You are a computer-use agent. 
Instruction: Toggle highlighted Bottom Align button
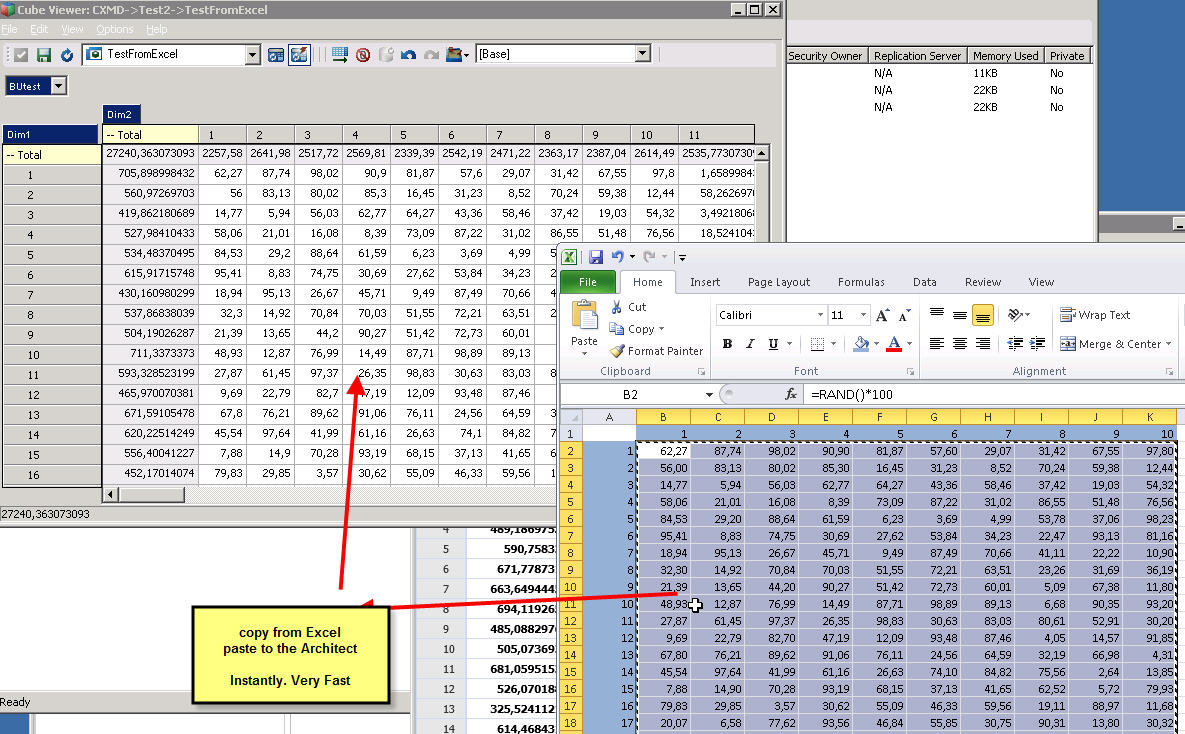(982, 315)
